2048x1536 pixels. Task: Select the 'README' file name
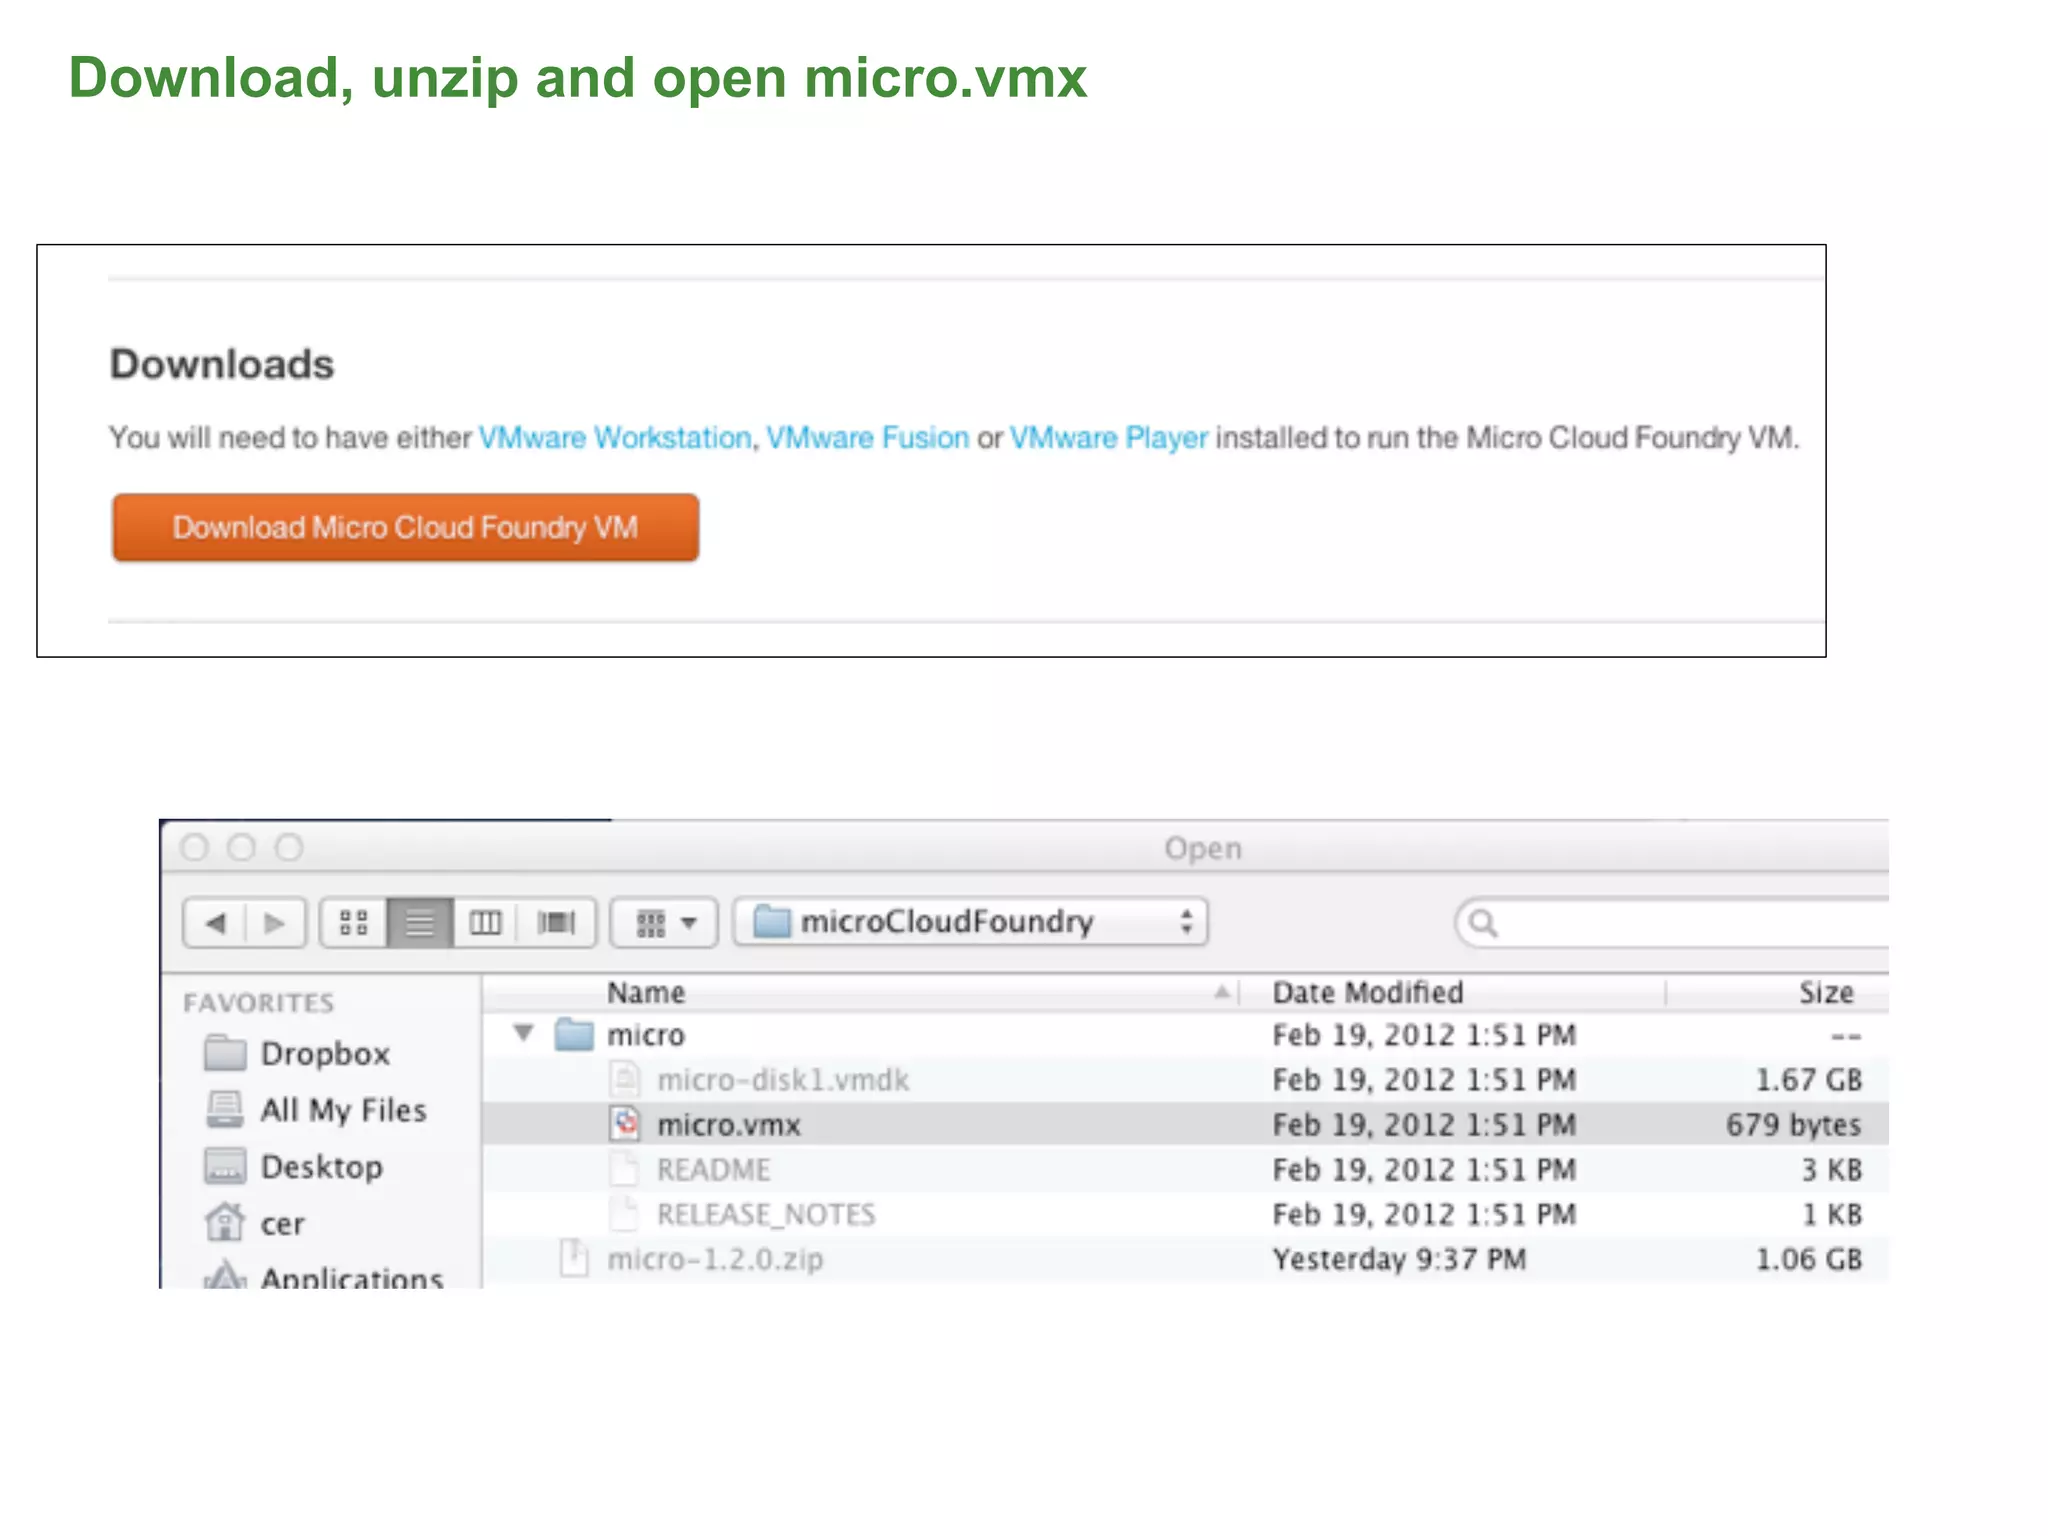coord(713,1170)
